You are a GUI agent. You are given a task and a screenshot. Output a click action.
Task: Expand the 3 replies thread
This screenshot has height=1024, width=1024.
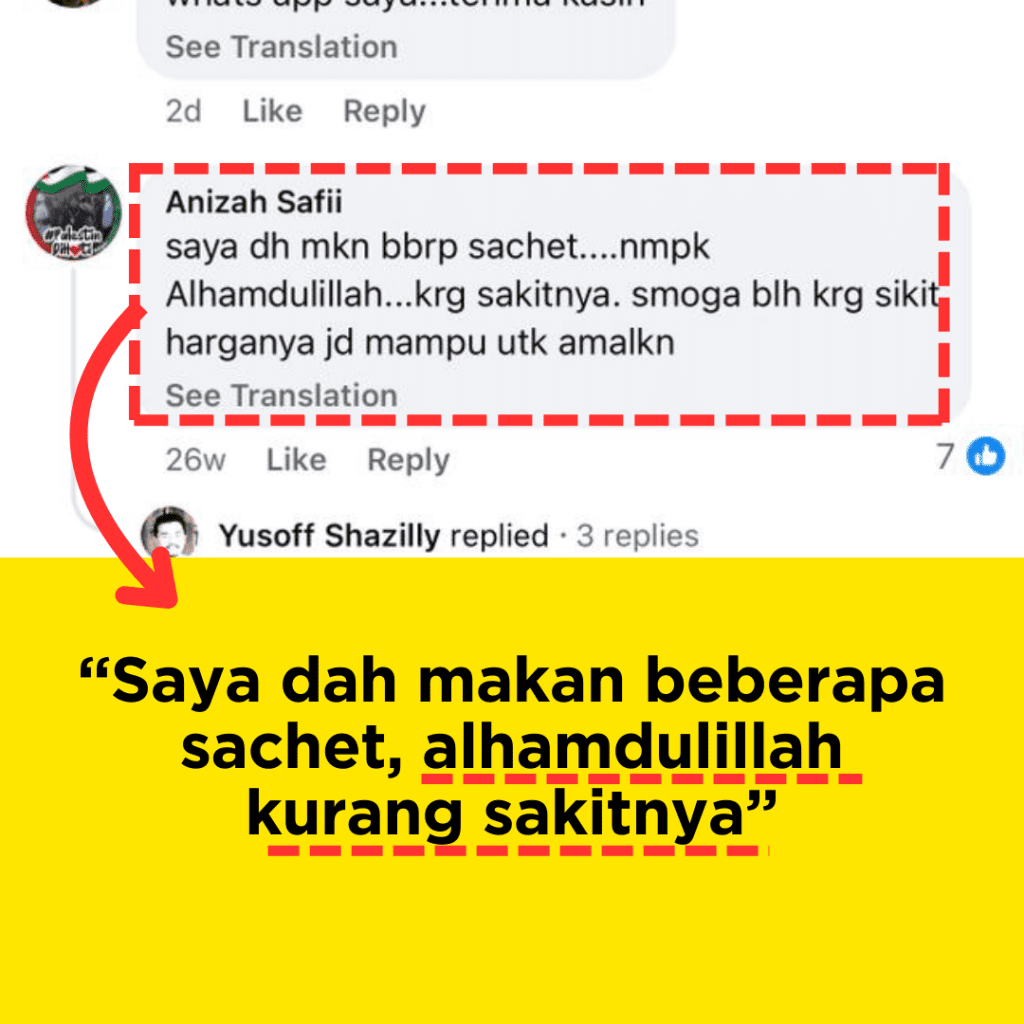(637, 536)
